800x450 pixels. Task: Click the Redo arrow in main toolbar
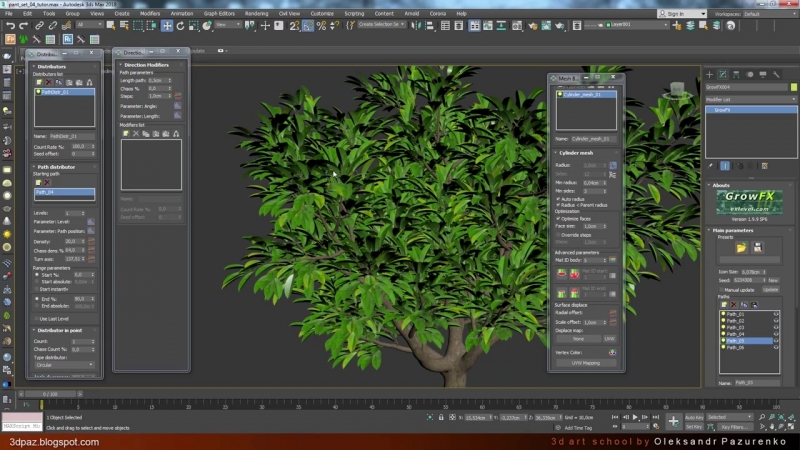(23, 25)
